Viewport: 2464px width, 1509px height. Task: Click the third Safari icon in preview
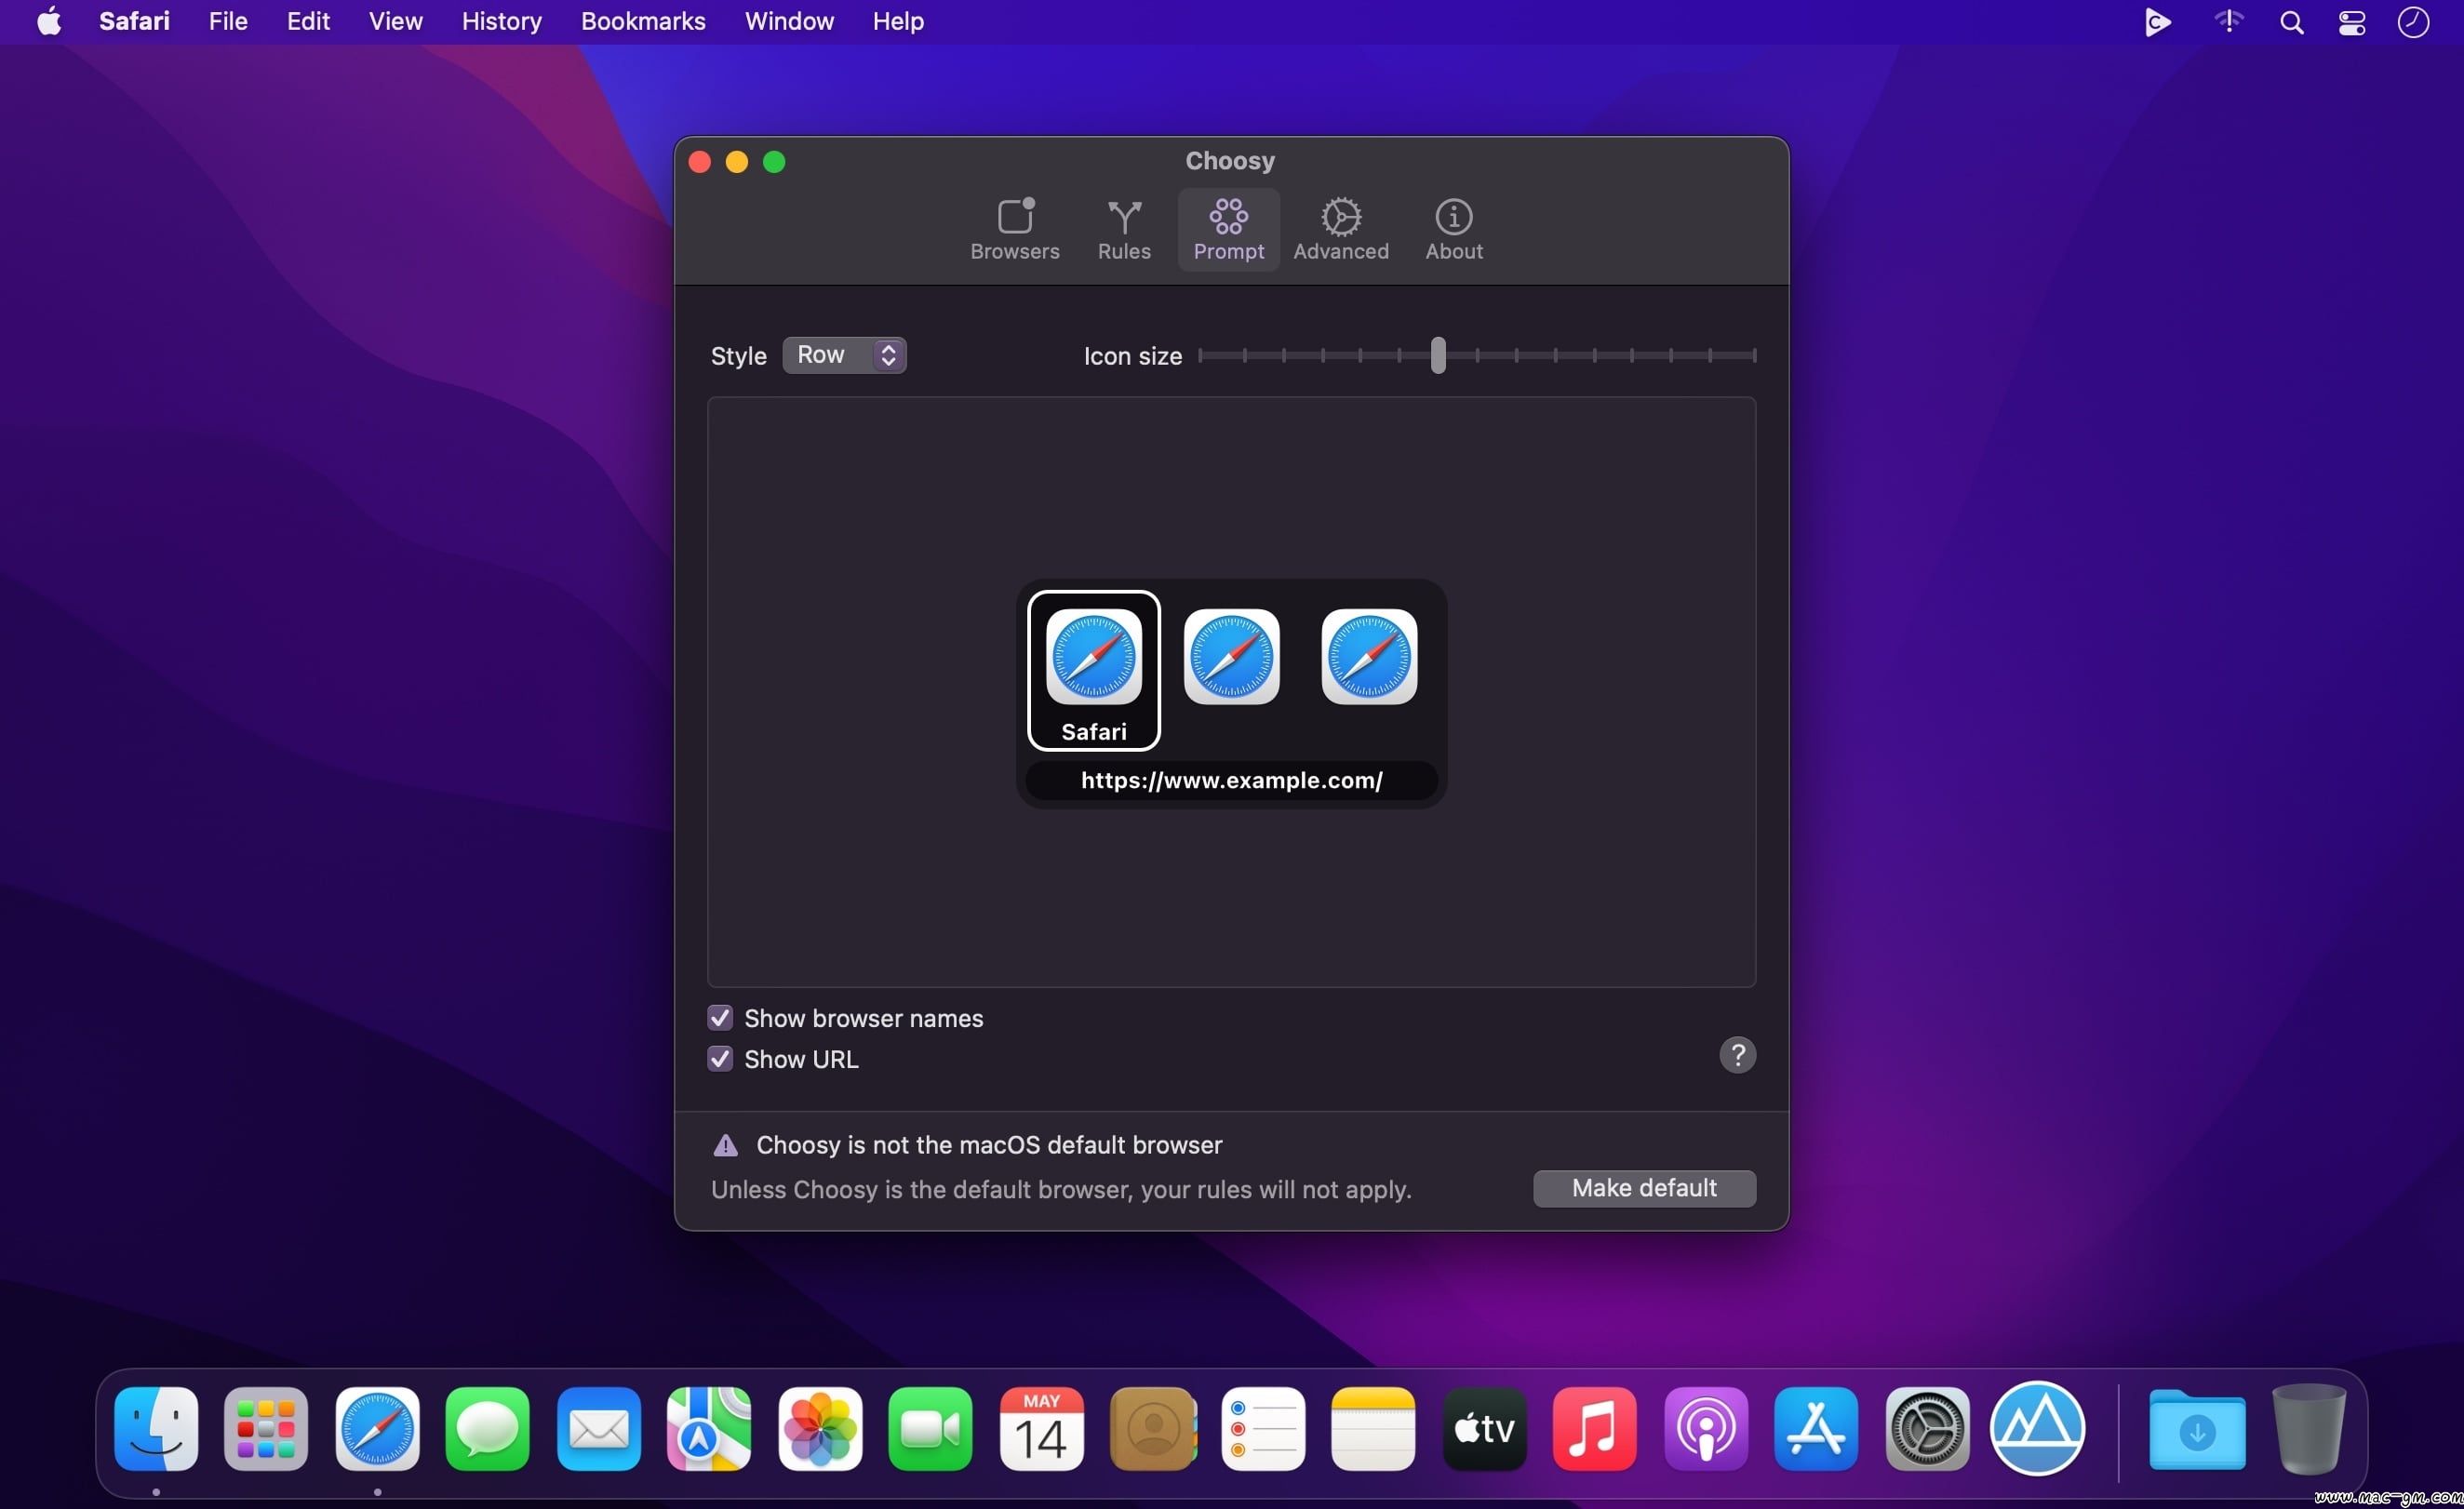pyautogui.click(x=1369, y=656)
